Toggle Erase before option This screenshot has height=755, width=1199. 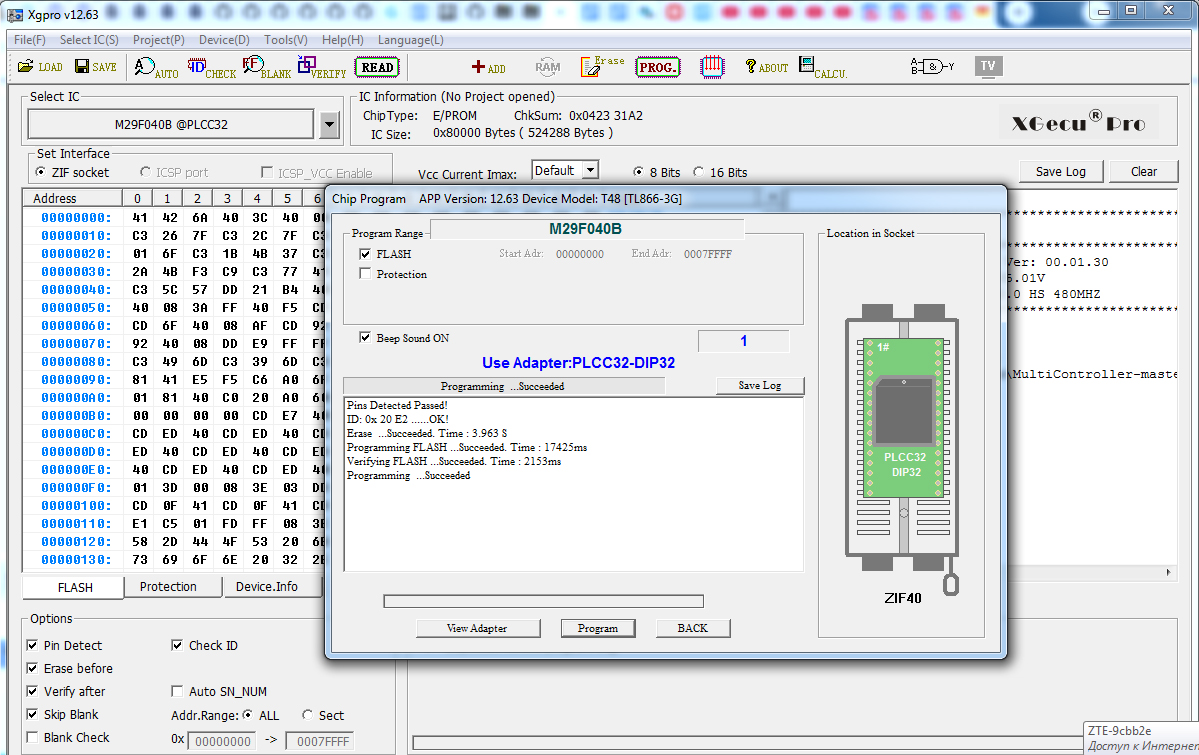[x=32, y=669]
